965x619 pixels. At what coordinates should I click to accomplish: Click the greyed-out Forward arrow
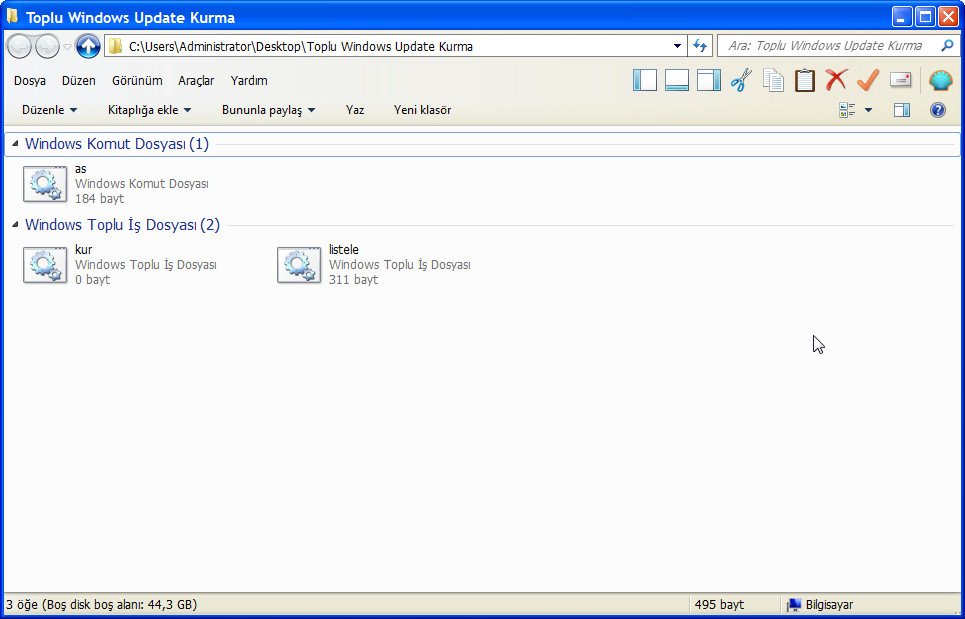47,46
